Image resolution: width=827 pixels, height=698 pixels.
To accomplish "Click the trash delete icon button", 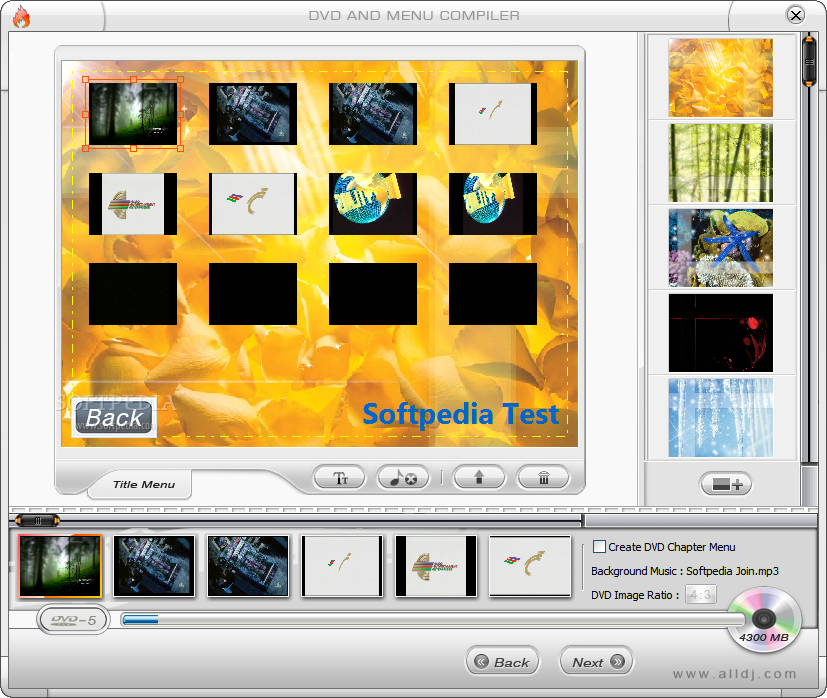I will click(x=543, y=478).
